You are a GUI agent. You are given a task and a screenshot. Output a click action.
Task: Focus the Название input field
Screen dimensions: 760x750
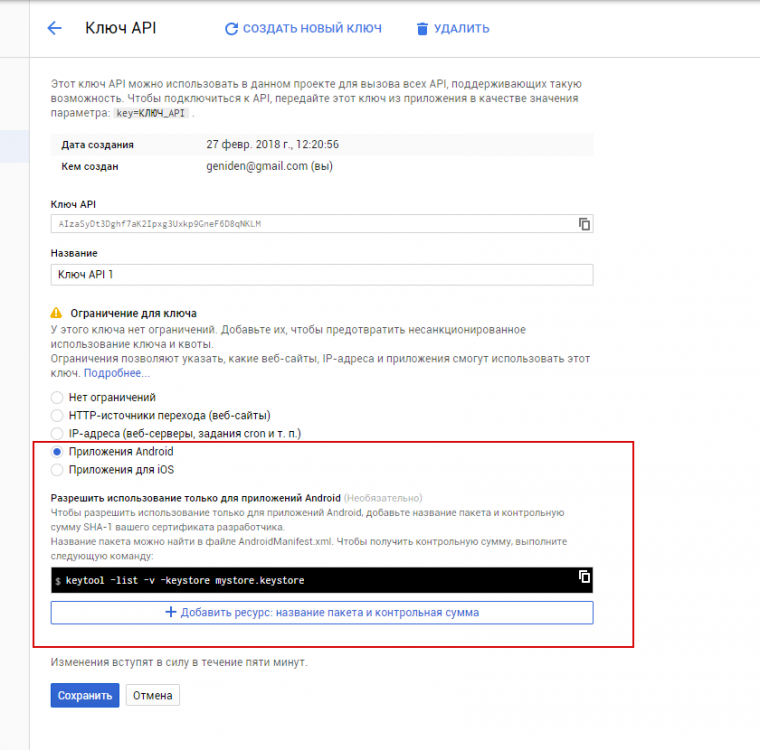pyautogui.click(x=322, y=274)
